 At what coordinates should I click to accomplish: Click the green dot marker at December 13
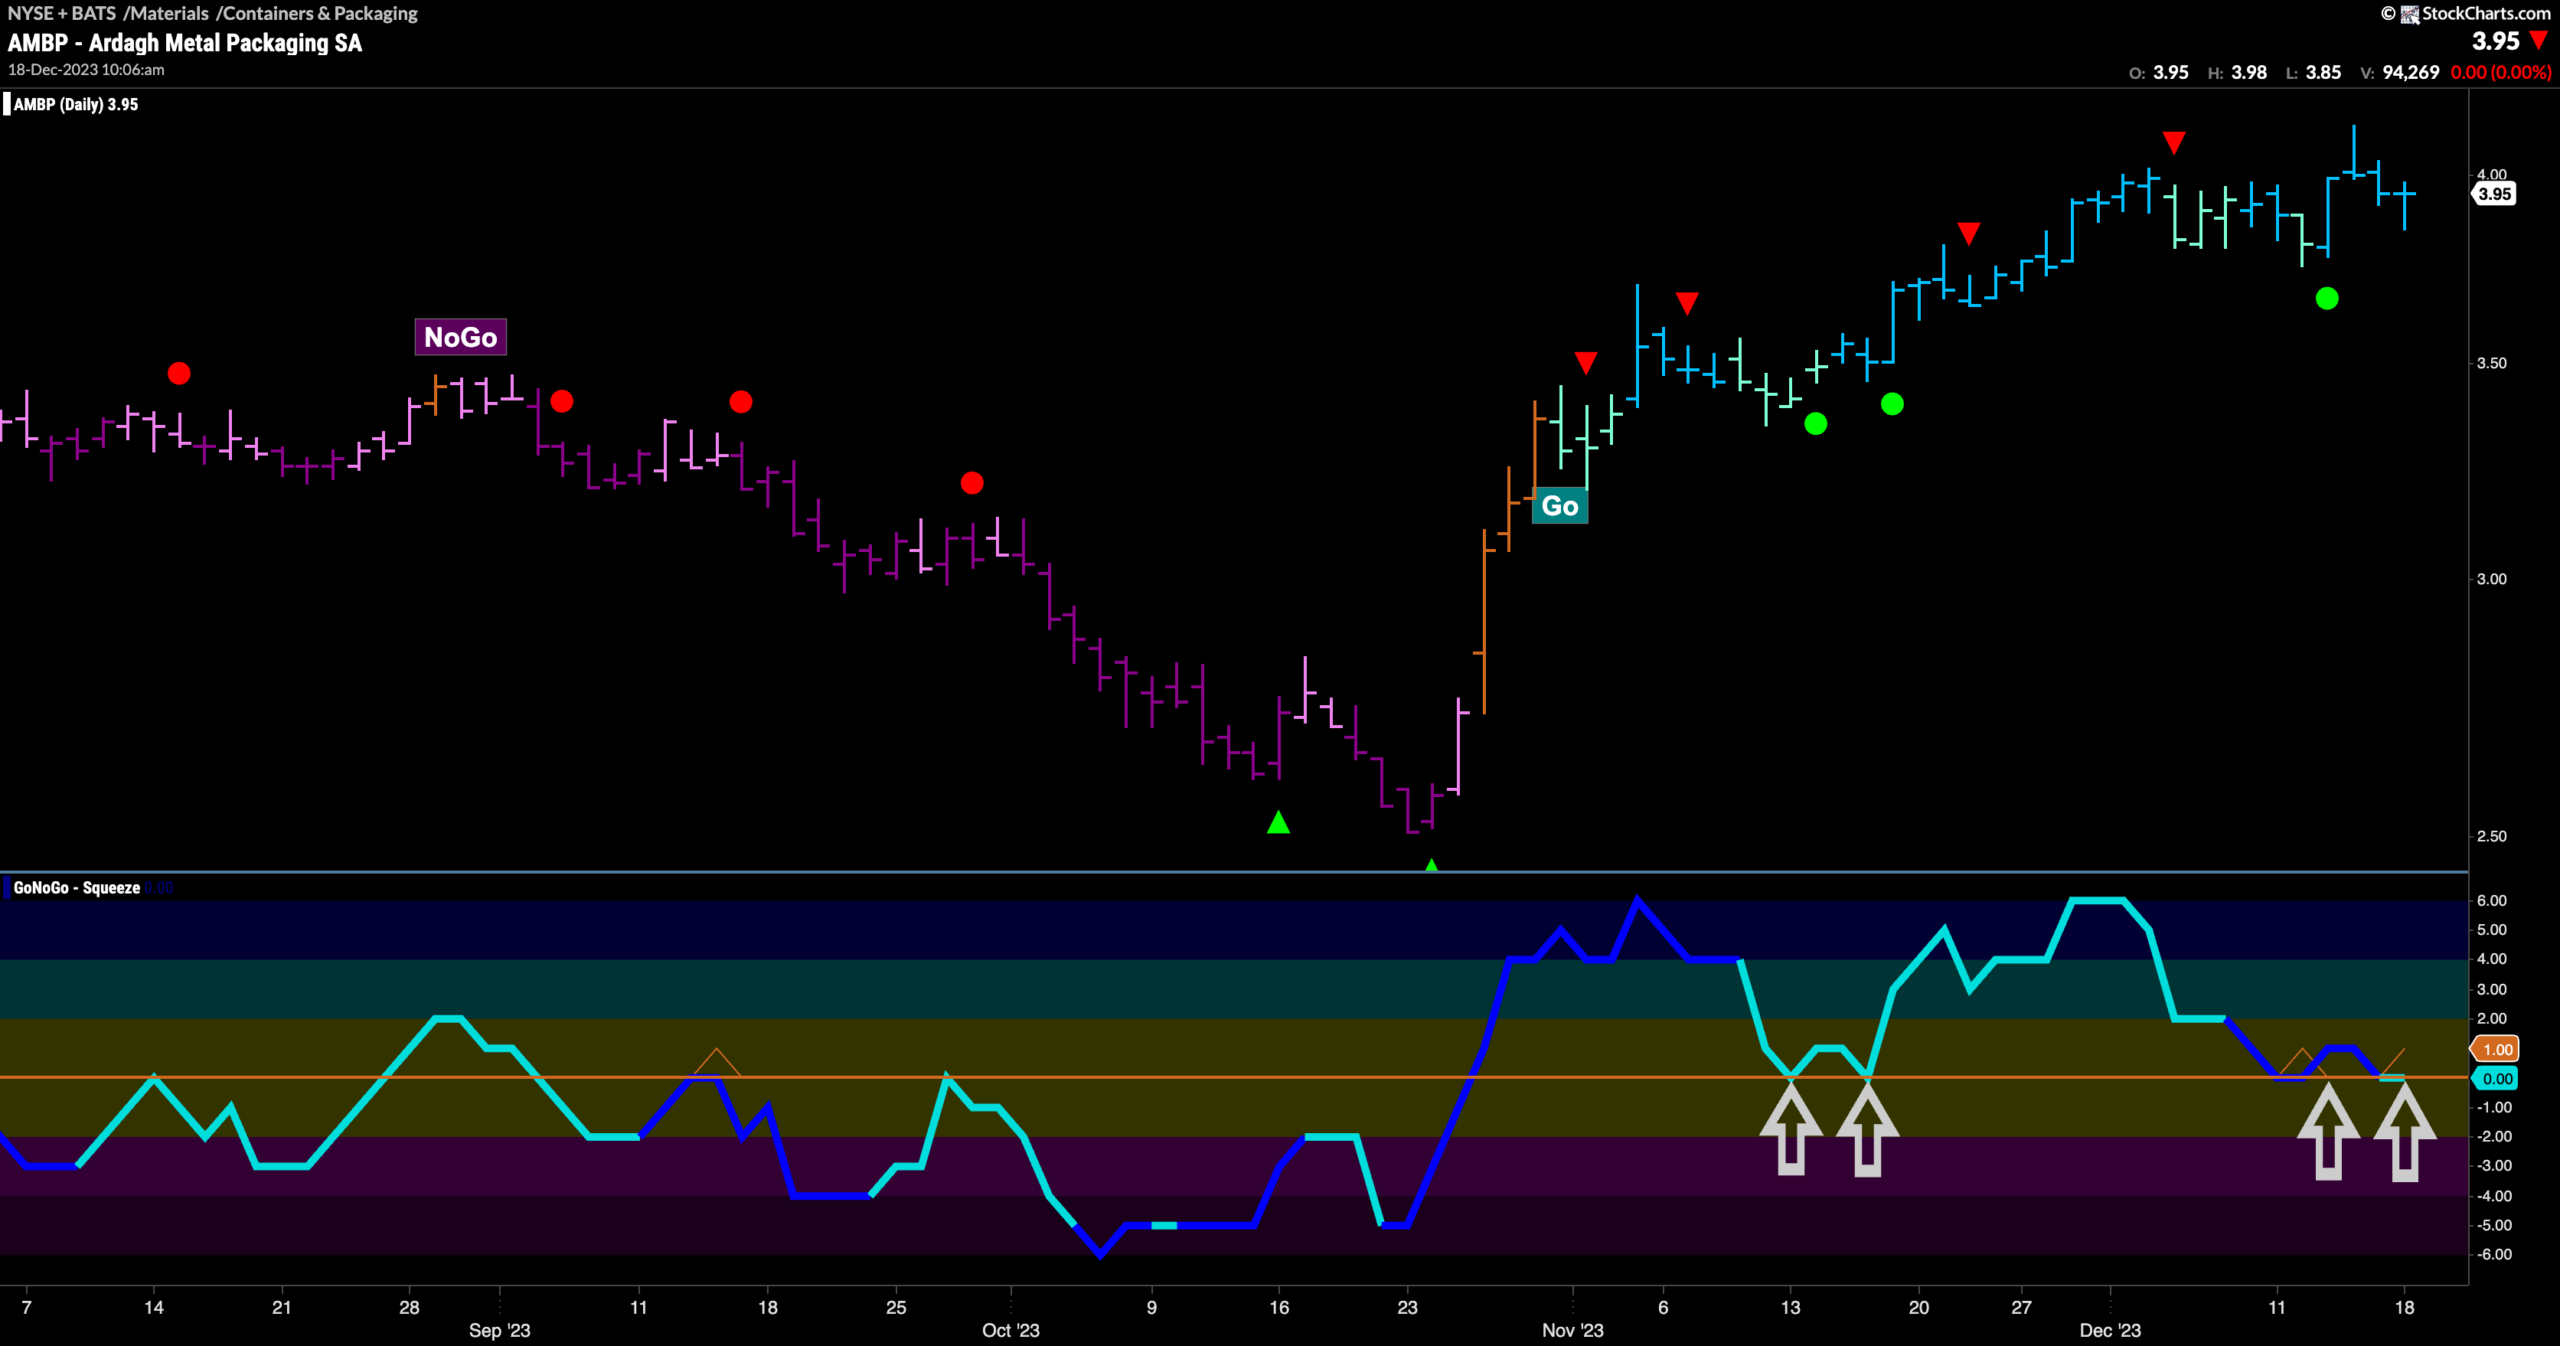tap(2327, 298)
